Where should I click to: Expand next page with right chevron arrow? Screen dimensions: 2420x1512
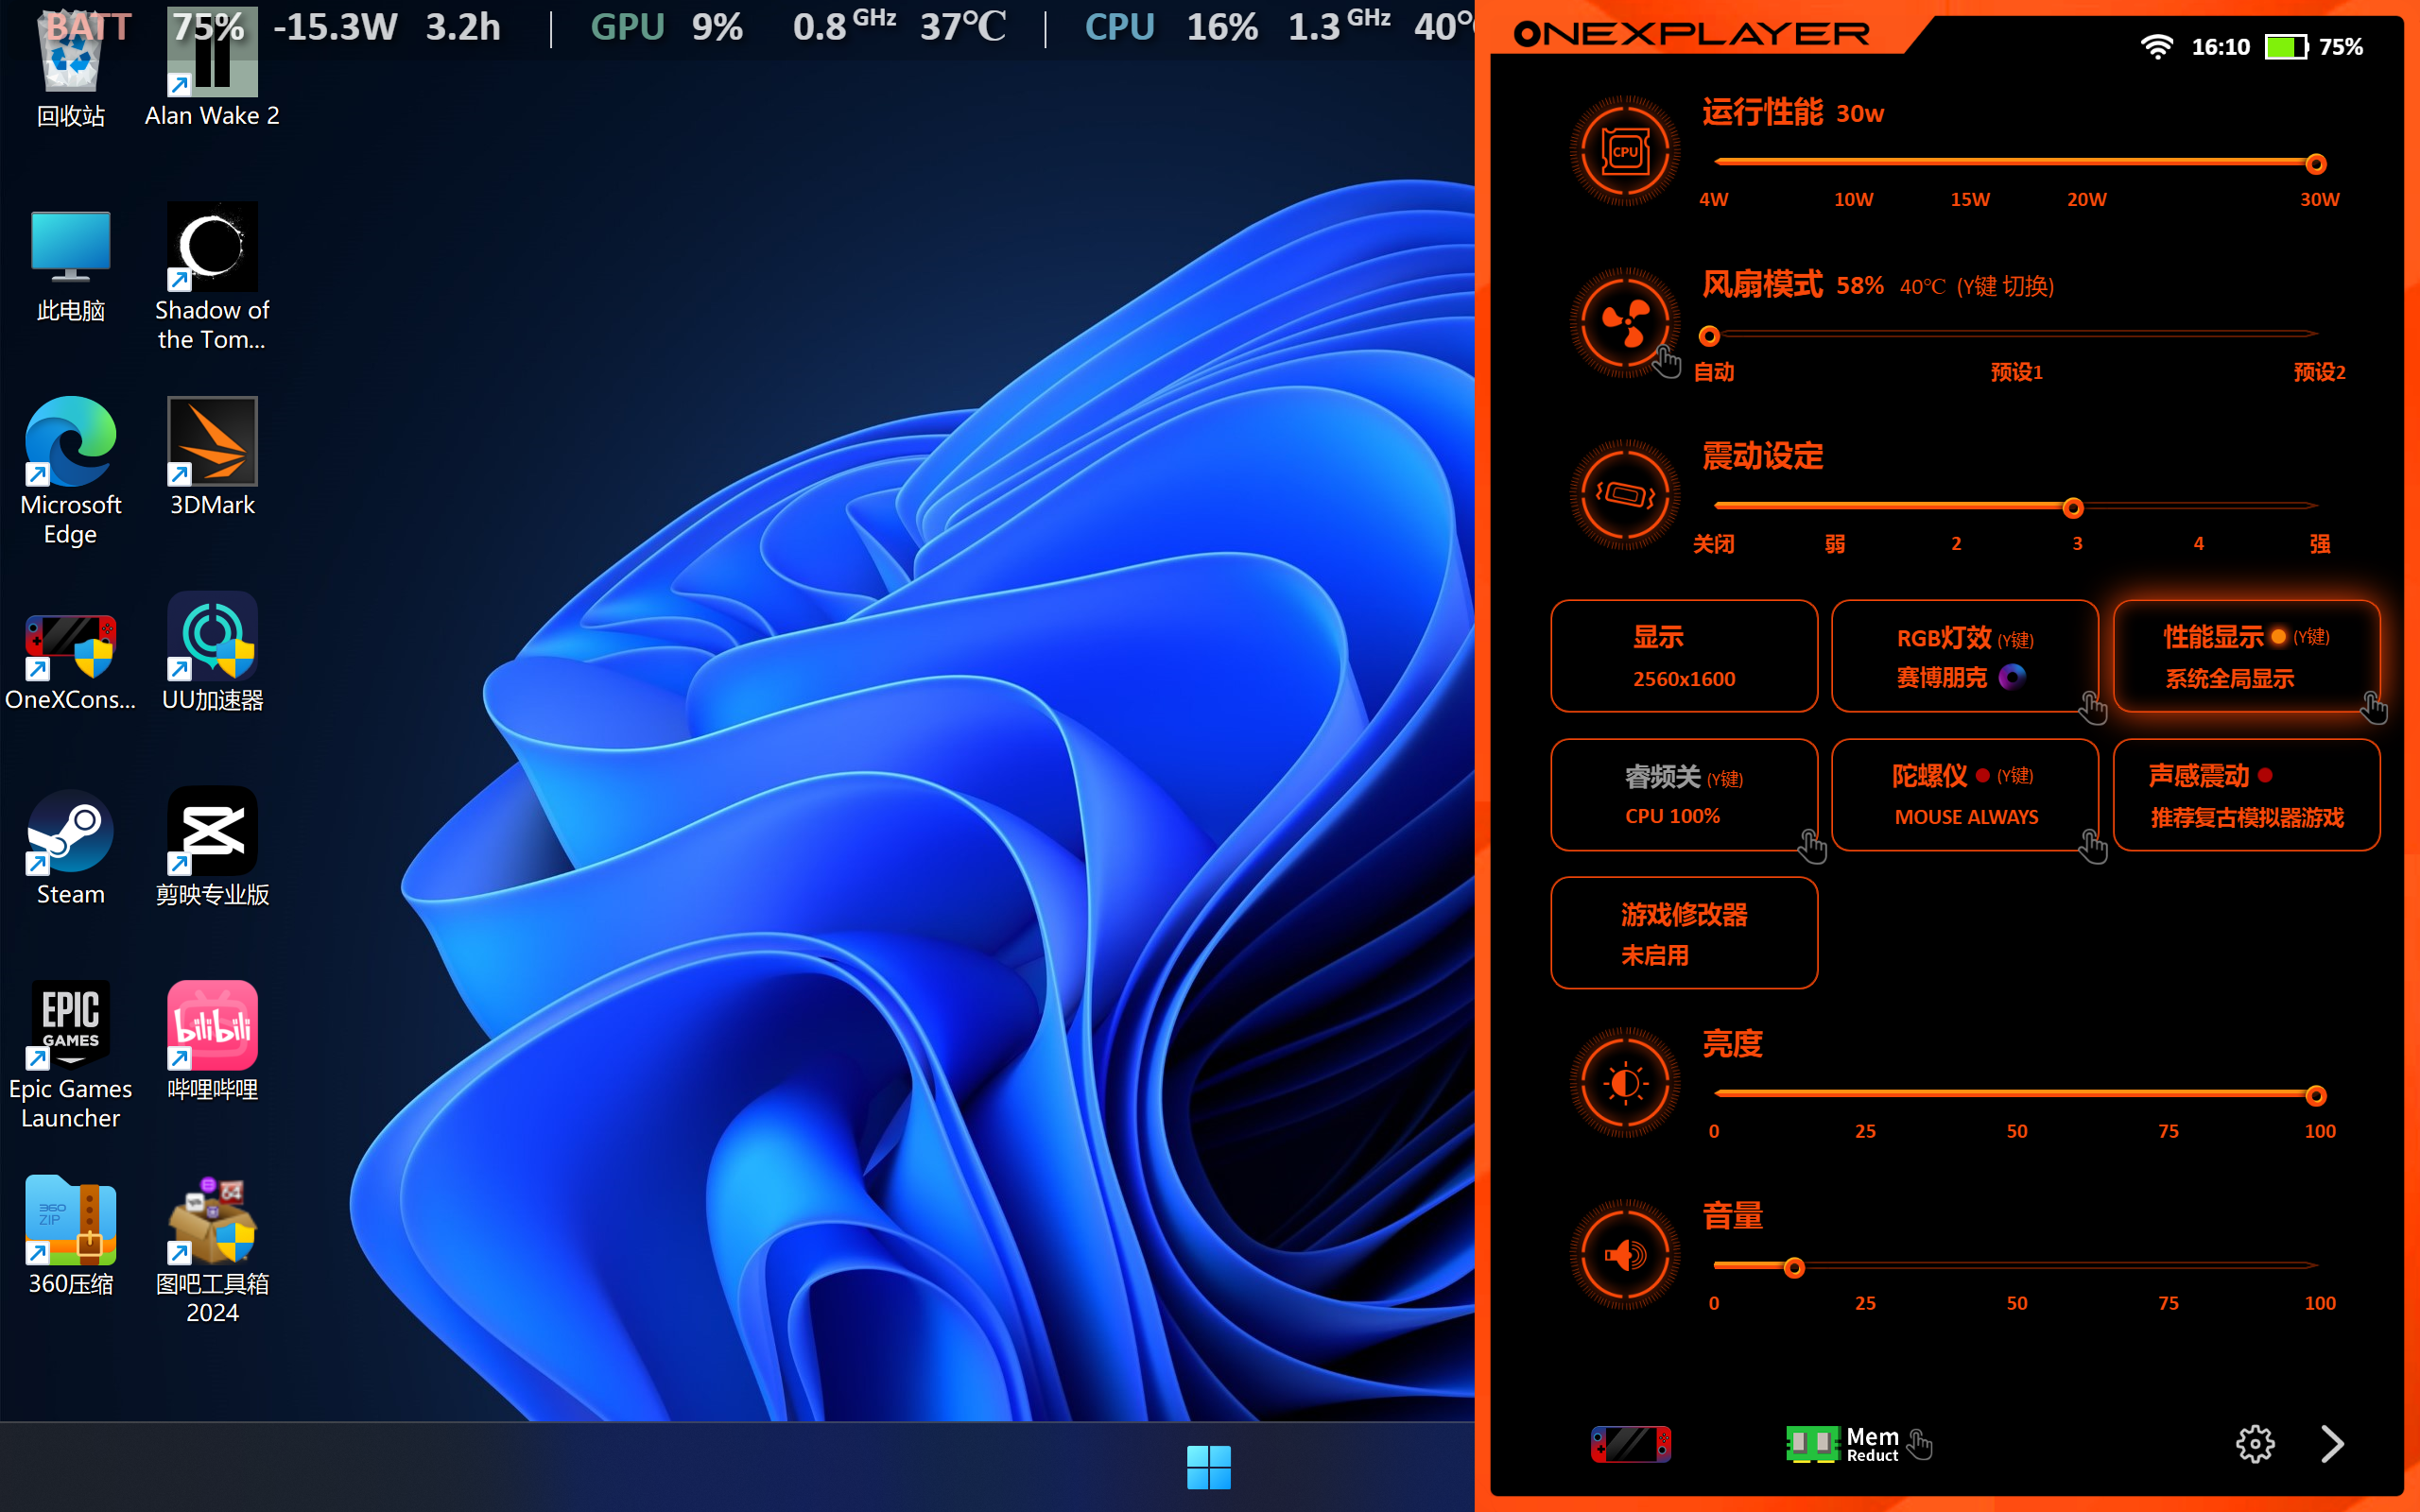2332,1444
